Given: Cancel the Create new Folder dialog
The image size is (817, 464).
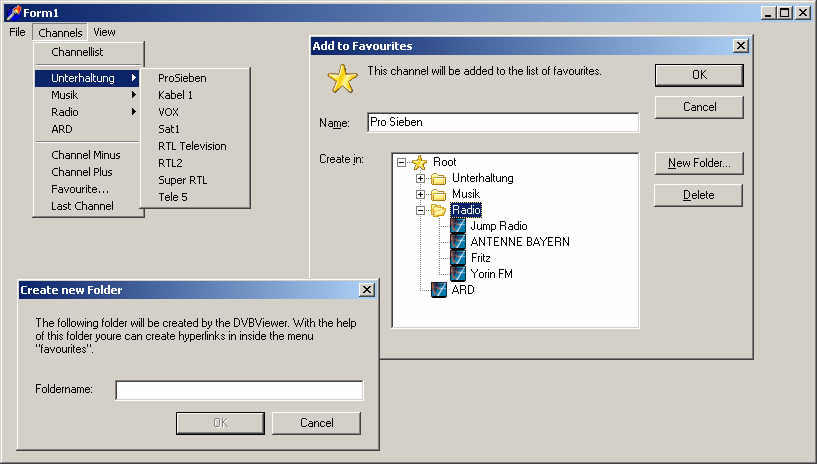Looking at the screenshot, I should [x=316, y=423].
